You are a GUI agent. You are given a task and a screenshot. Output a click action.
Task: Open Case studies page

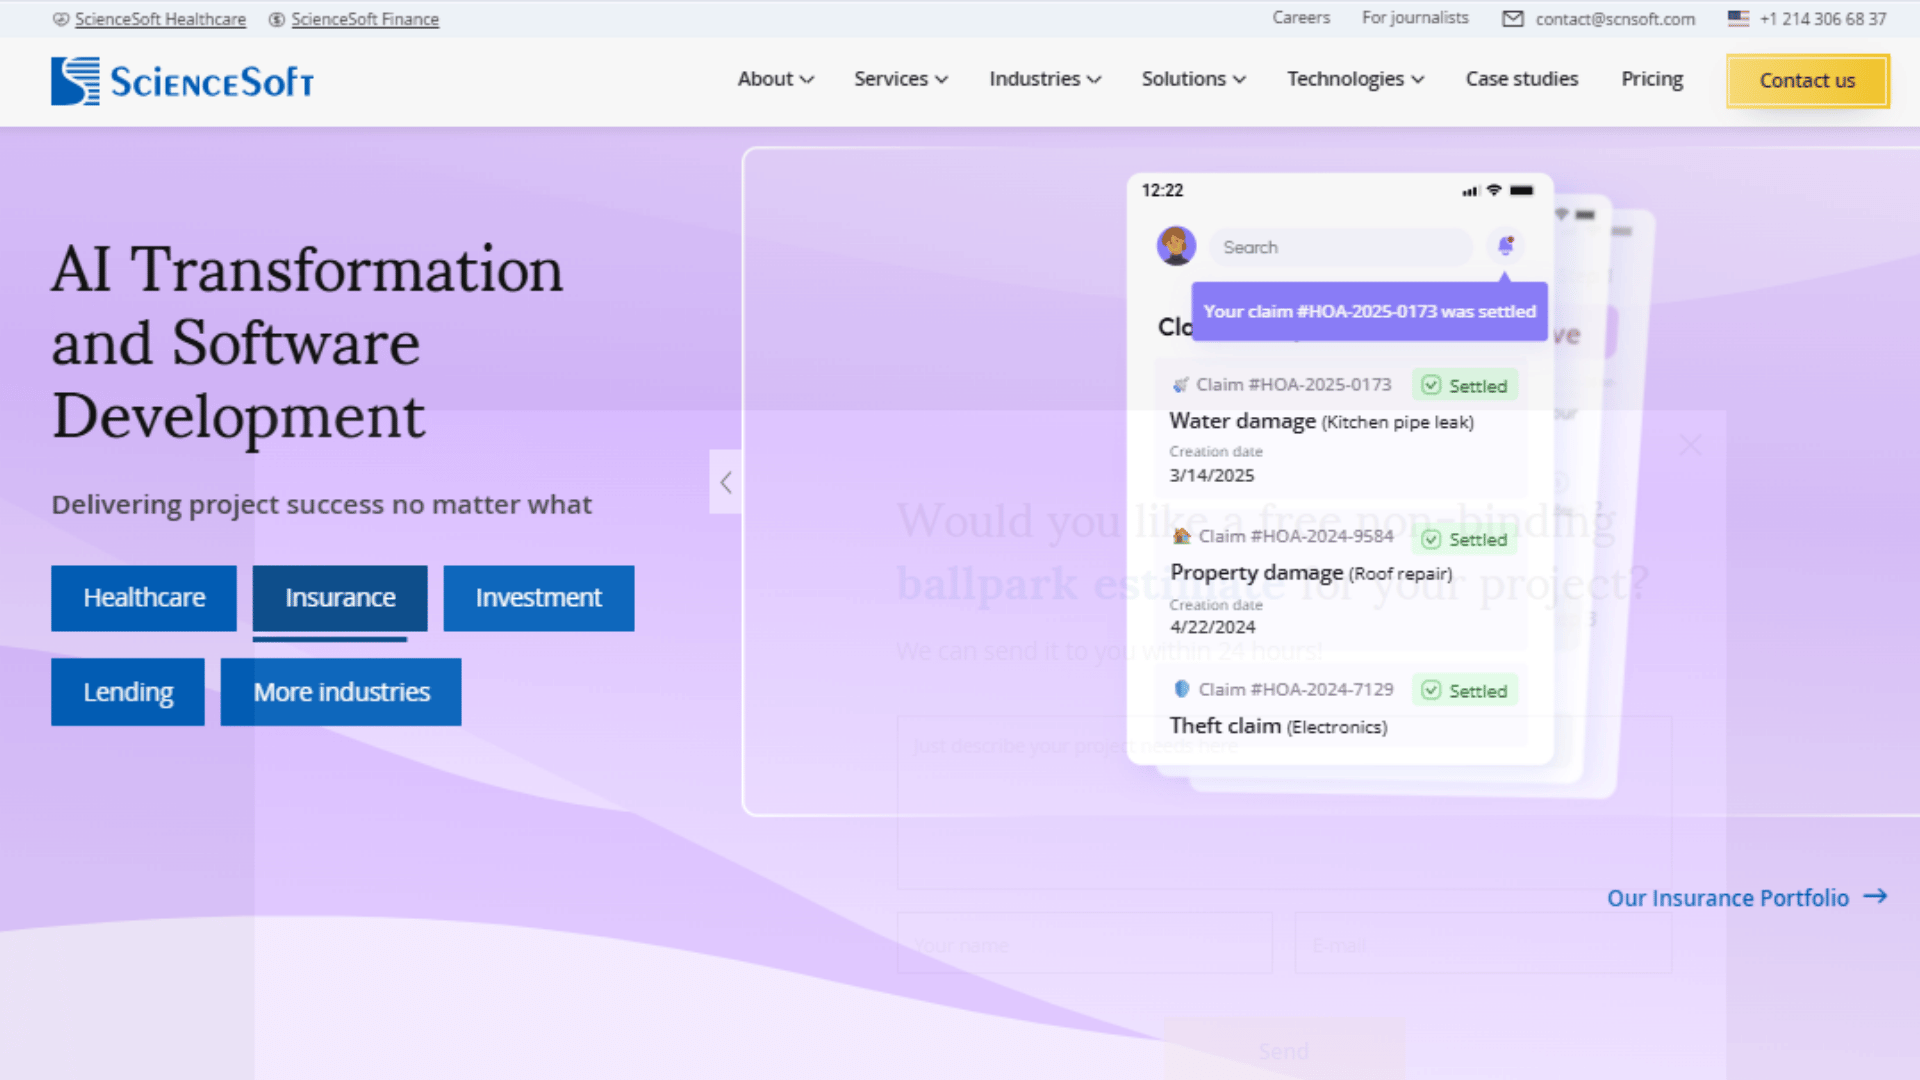point(1522,79)
